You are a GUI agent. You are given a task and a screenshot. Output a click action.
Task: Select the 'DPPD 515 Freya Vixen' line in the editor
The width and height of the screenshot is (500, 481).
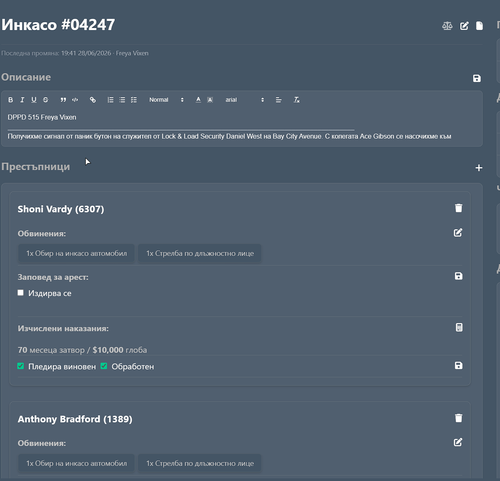coord(42,117)
